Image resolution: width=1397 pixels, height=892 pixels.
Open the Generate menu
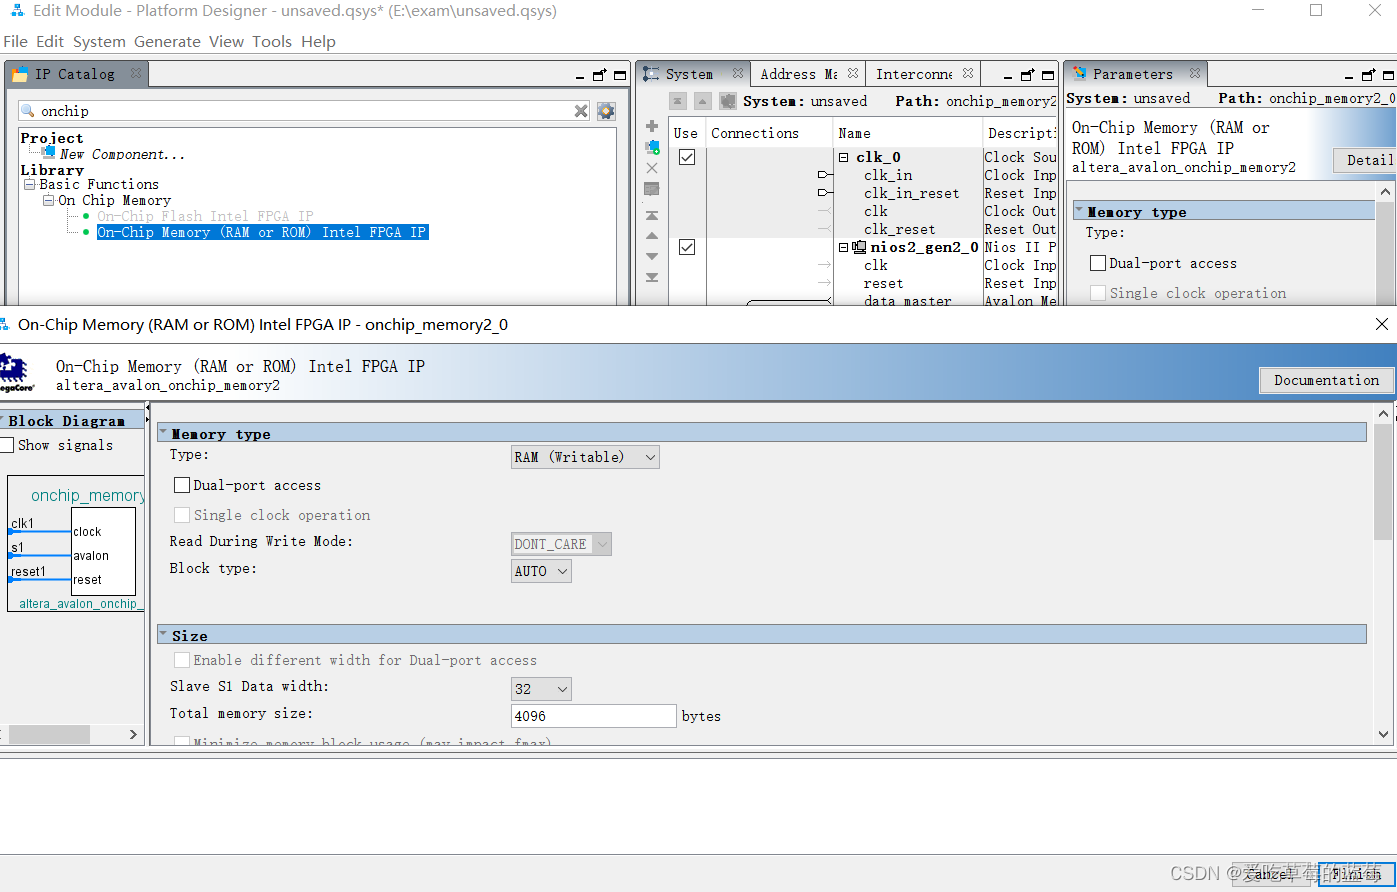(167, 41)
